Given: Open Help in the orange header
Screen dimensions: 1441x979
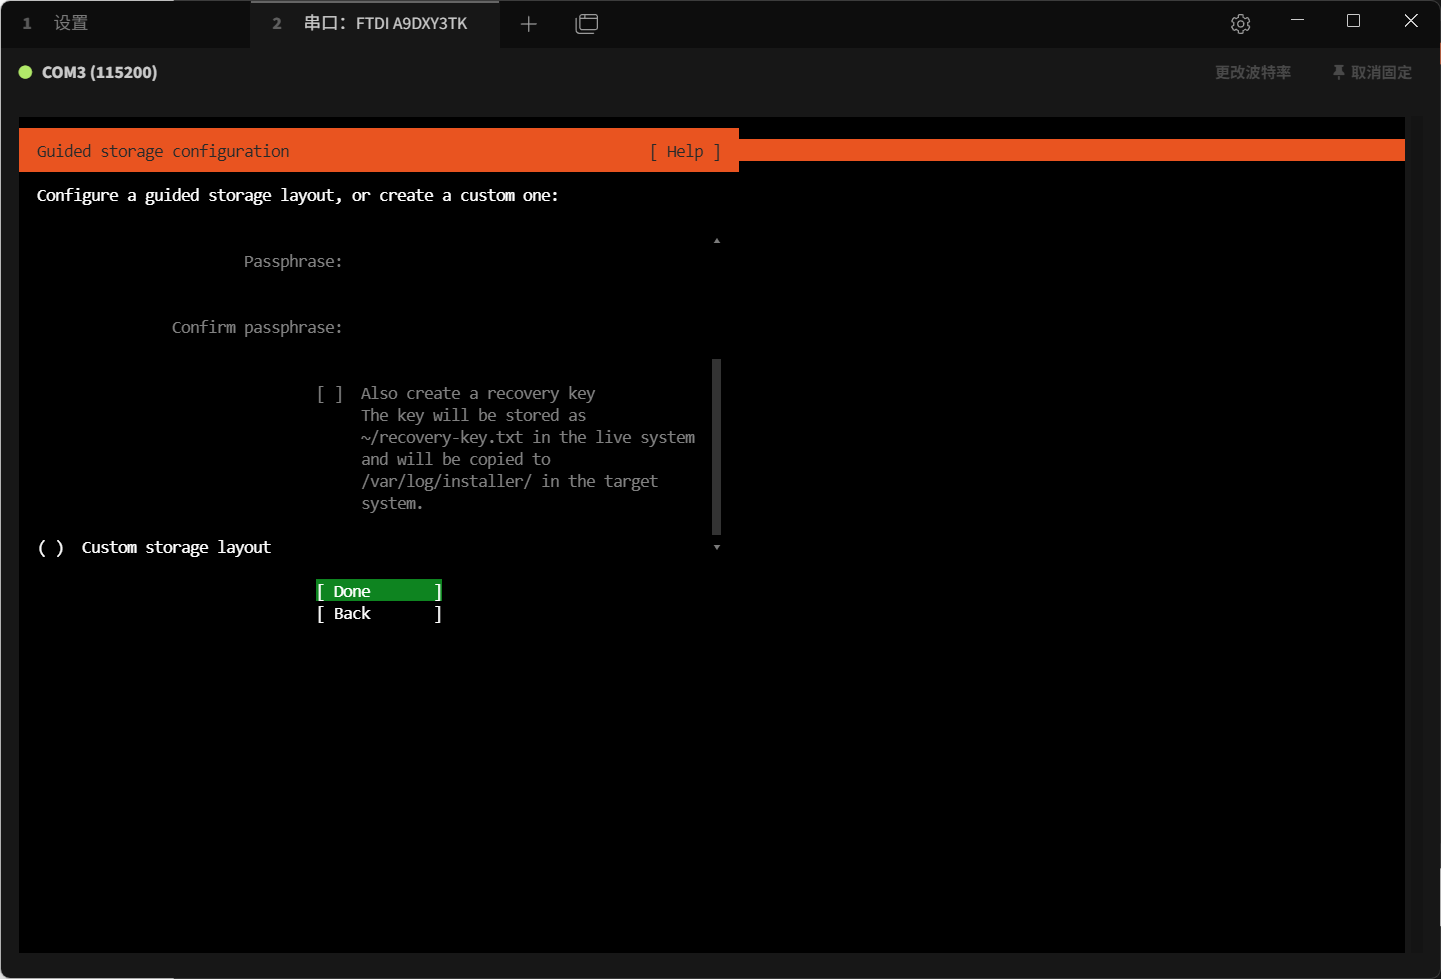Looking at the screenshot, I should 685,152.
